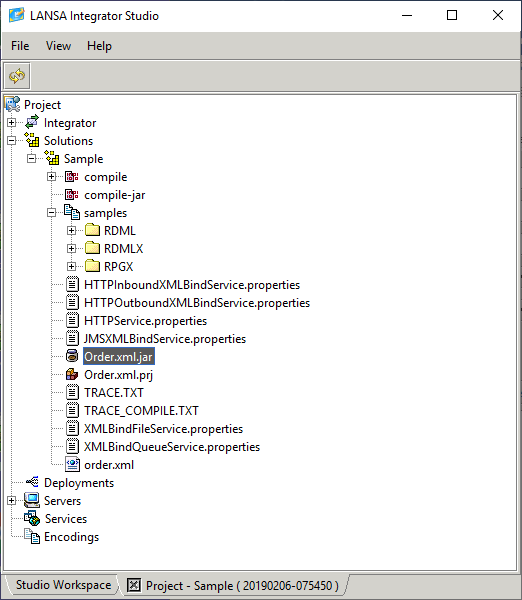Click the Services globe icon

pos(32,518)
